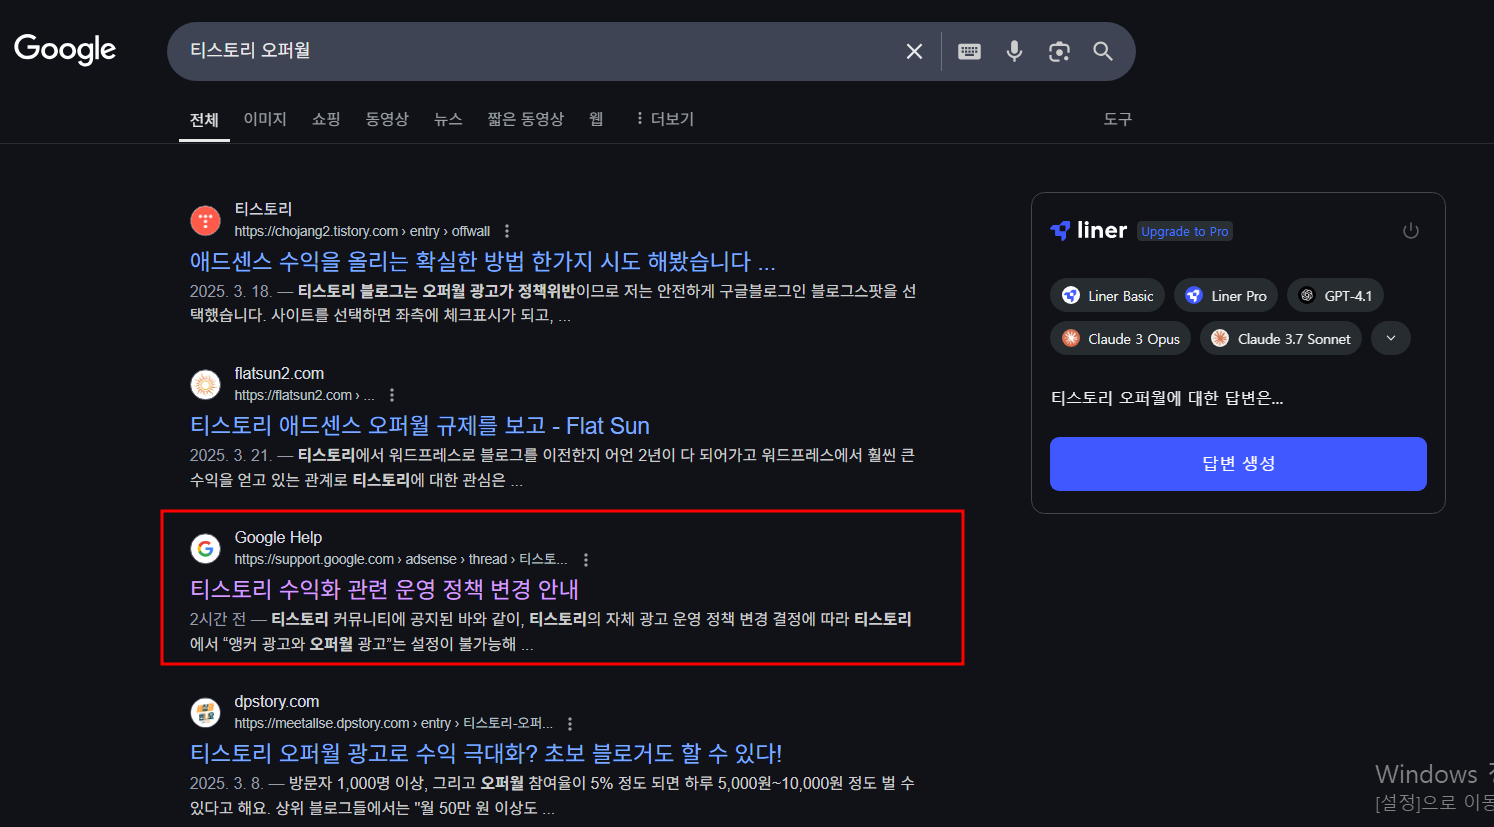Viewport: 1494px width, 827px height.
Task: Open result 티스토리 오퍼월 광고로 수익 극대화
Action: click(486, 753)
